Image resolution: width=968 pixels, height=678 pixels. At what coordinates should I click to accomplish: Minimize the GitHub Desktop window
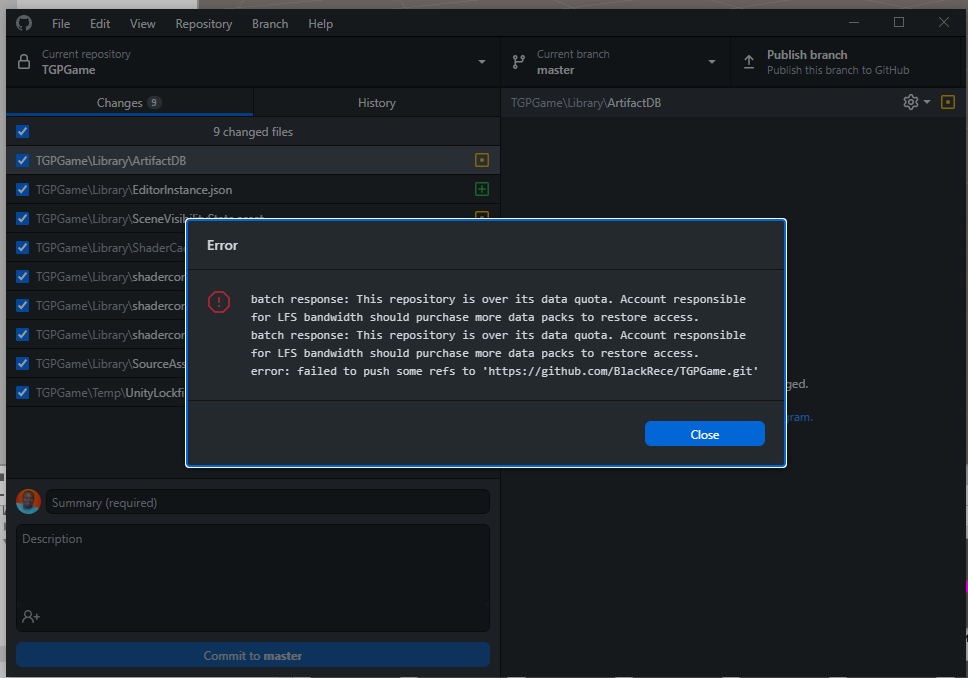854,23
